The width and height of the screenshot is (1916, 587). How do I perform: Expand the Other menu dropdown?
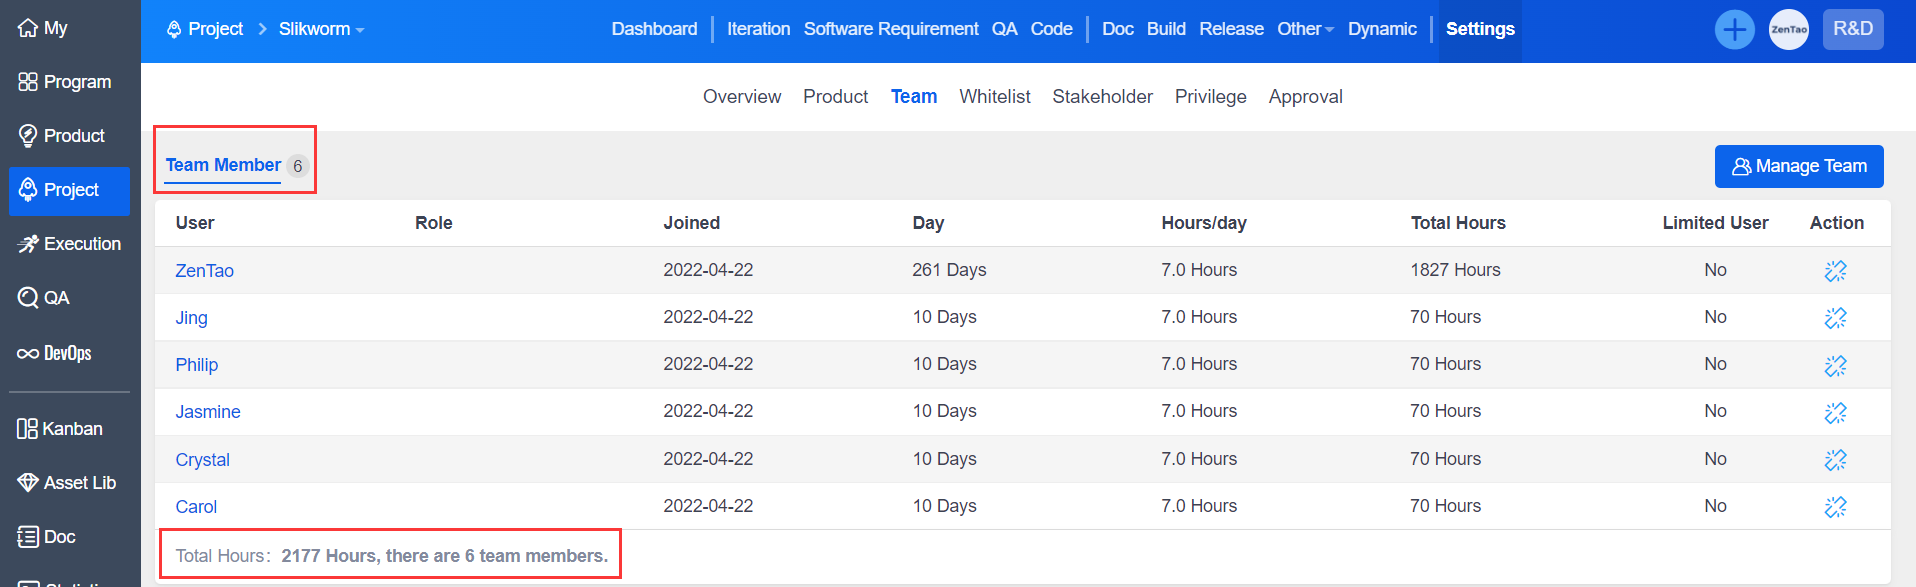coord(1304,29)
